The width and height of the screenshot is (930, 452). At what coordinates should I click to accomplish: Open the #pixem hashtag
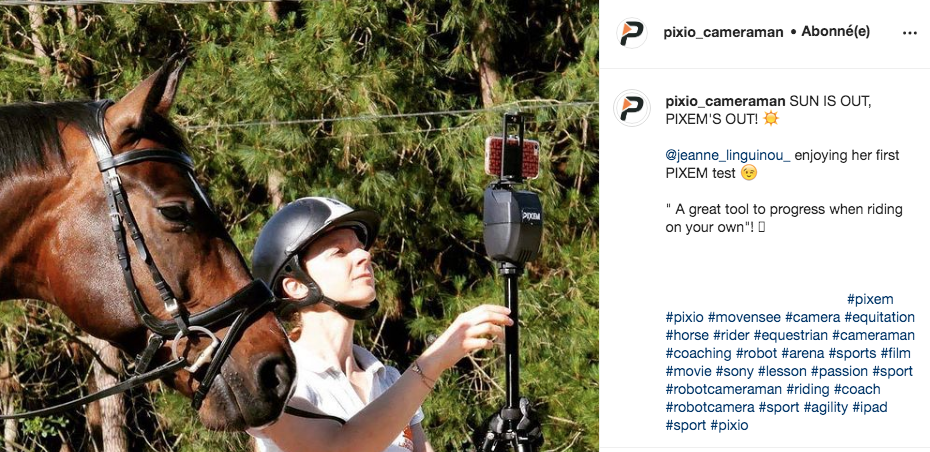[x=870, y=299]
